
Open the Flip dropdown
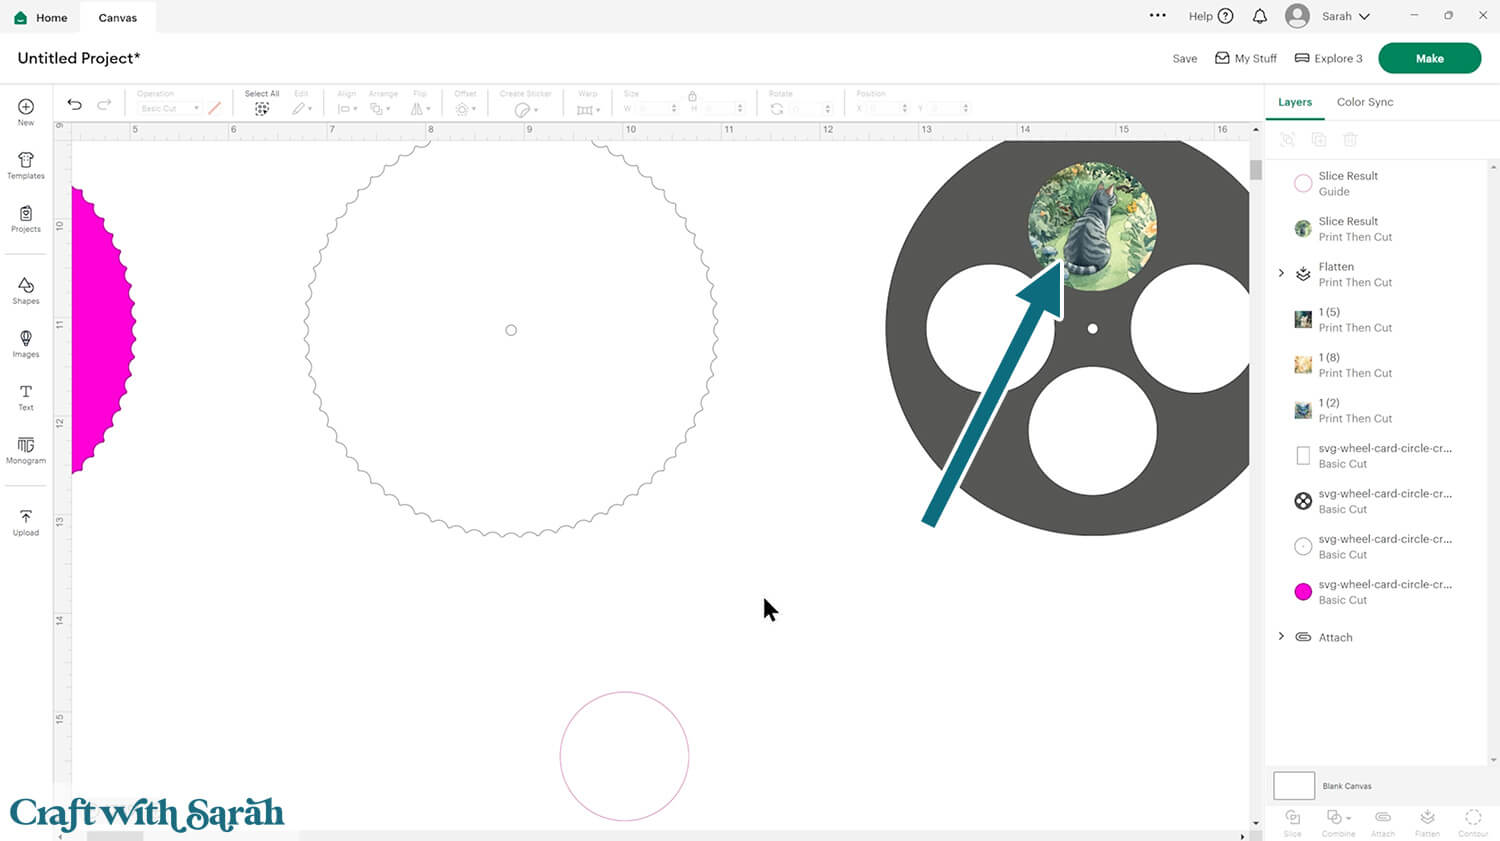coord(421,108)
